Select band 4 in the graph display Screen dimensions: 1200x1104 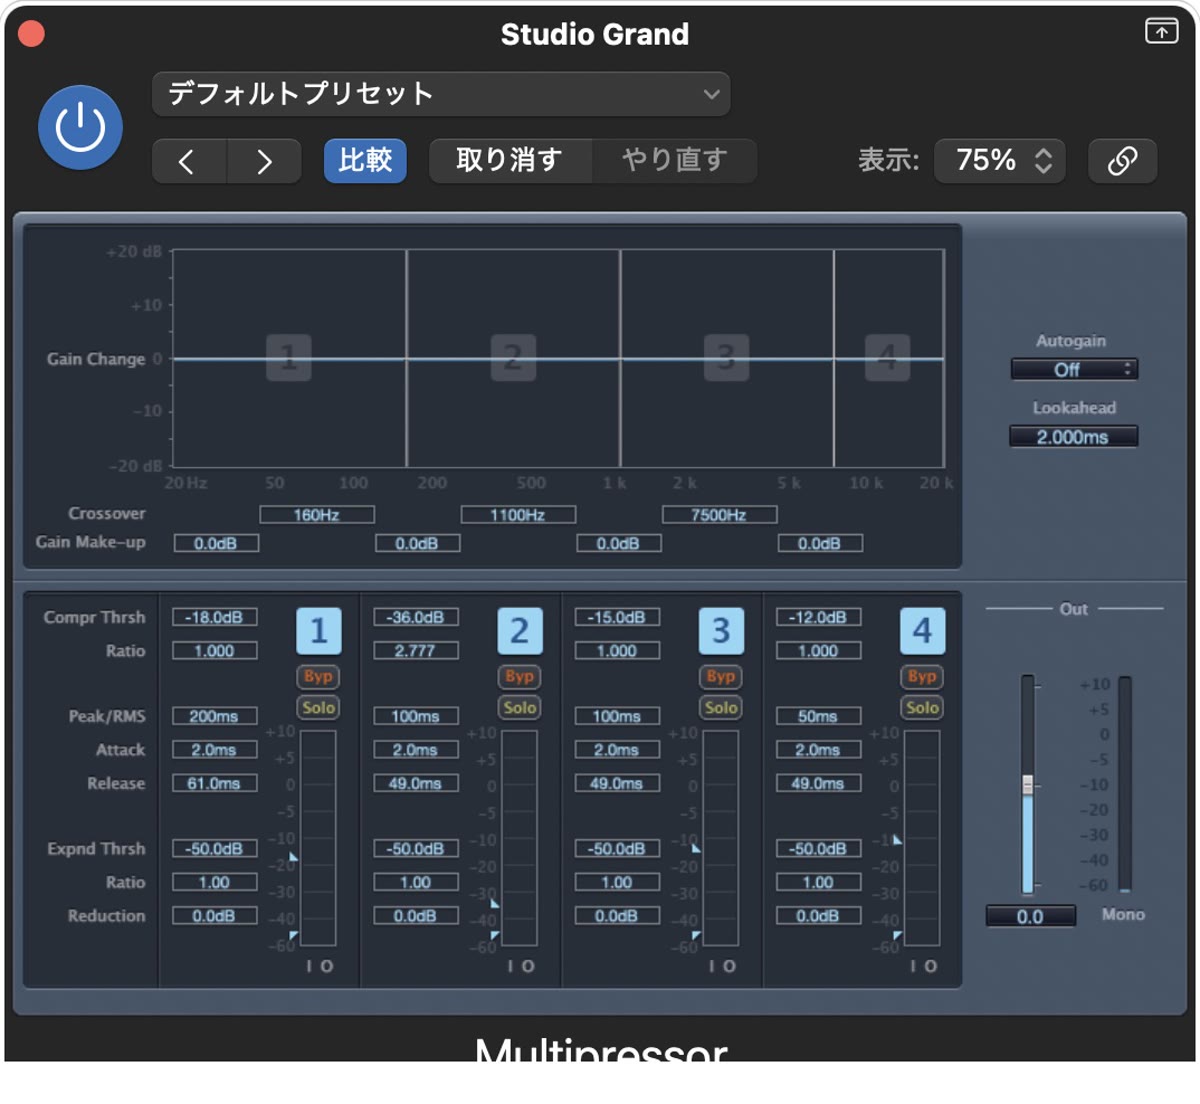(x=887, y=357)
